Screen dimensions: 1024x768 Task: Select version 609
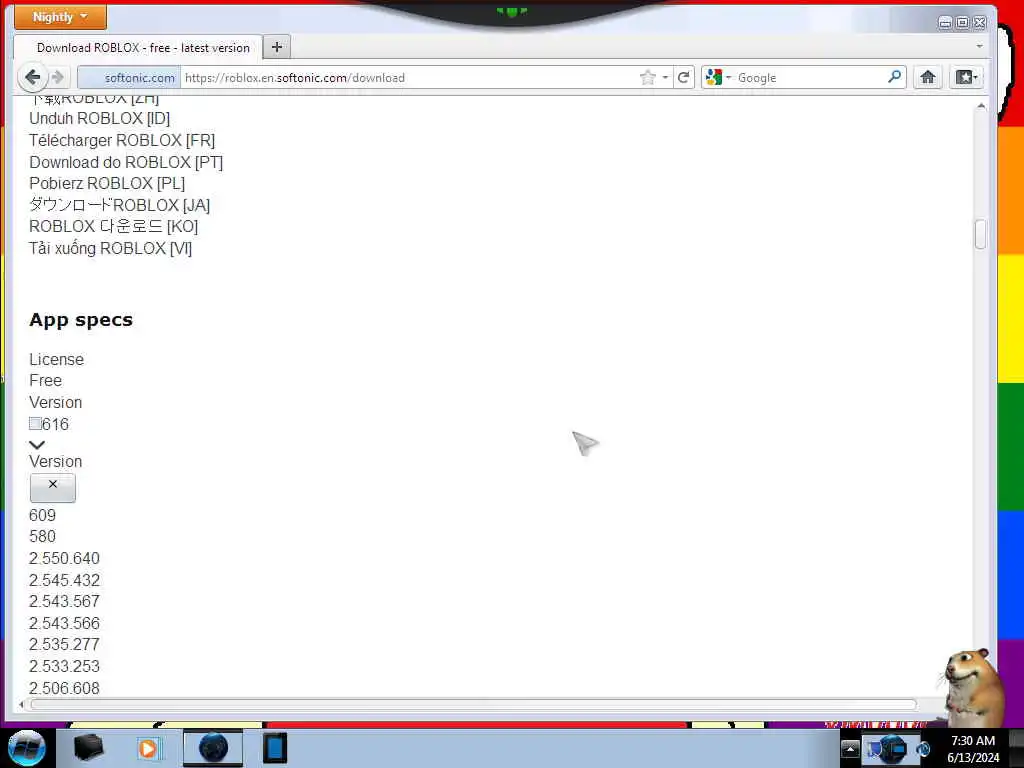[x=42, y=515]
